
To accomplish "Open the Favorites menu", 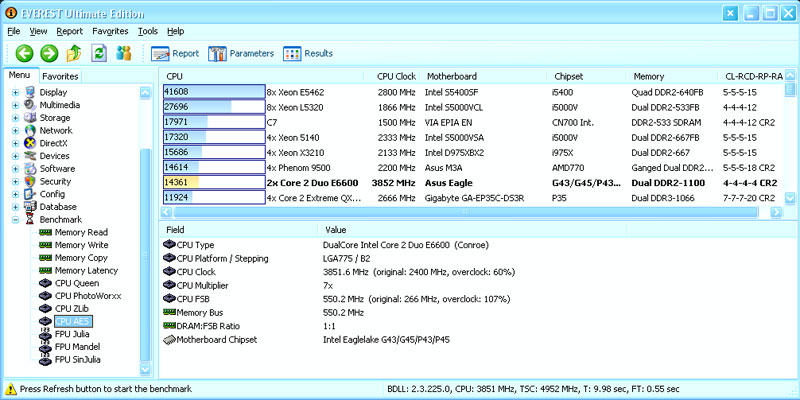I will 110,31.
